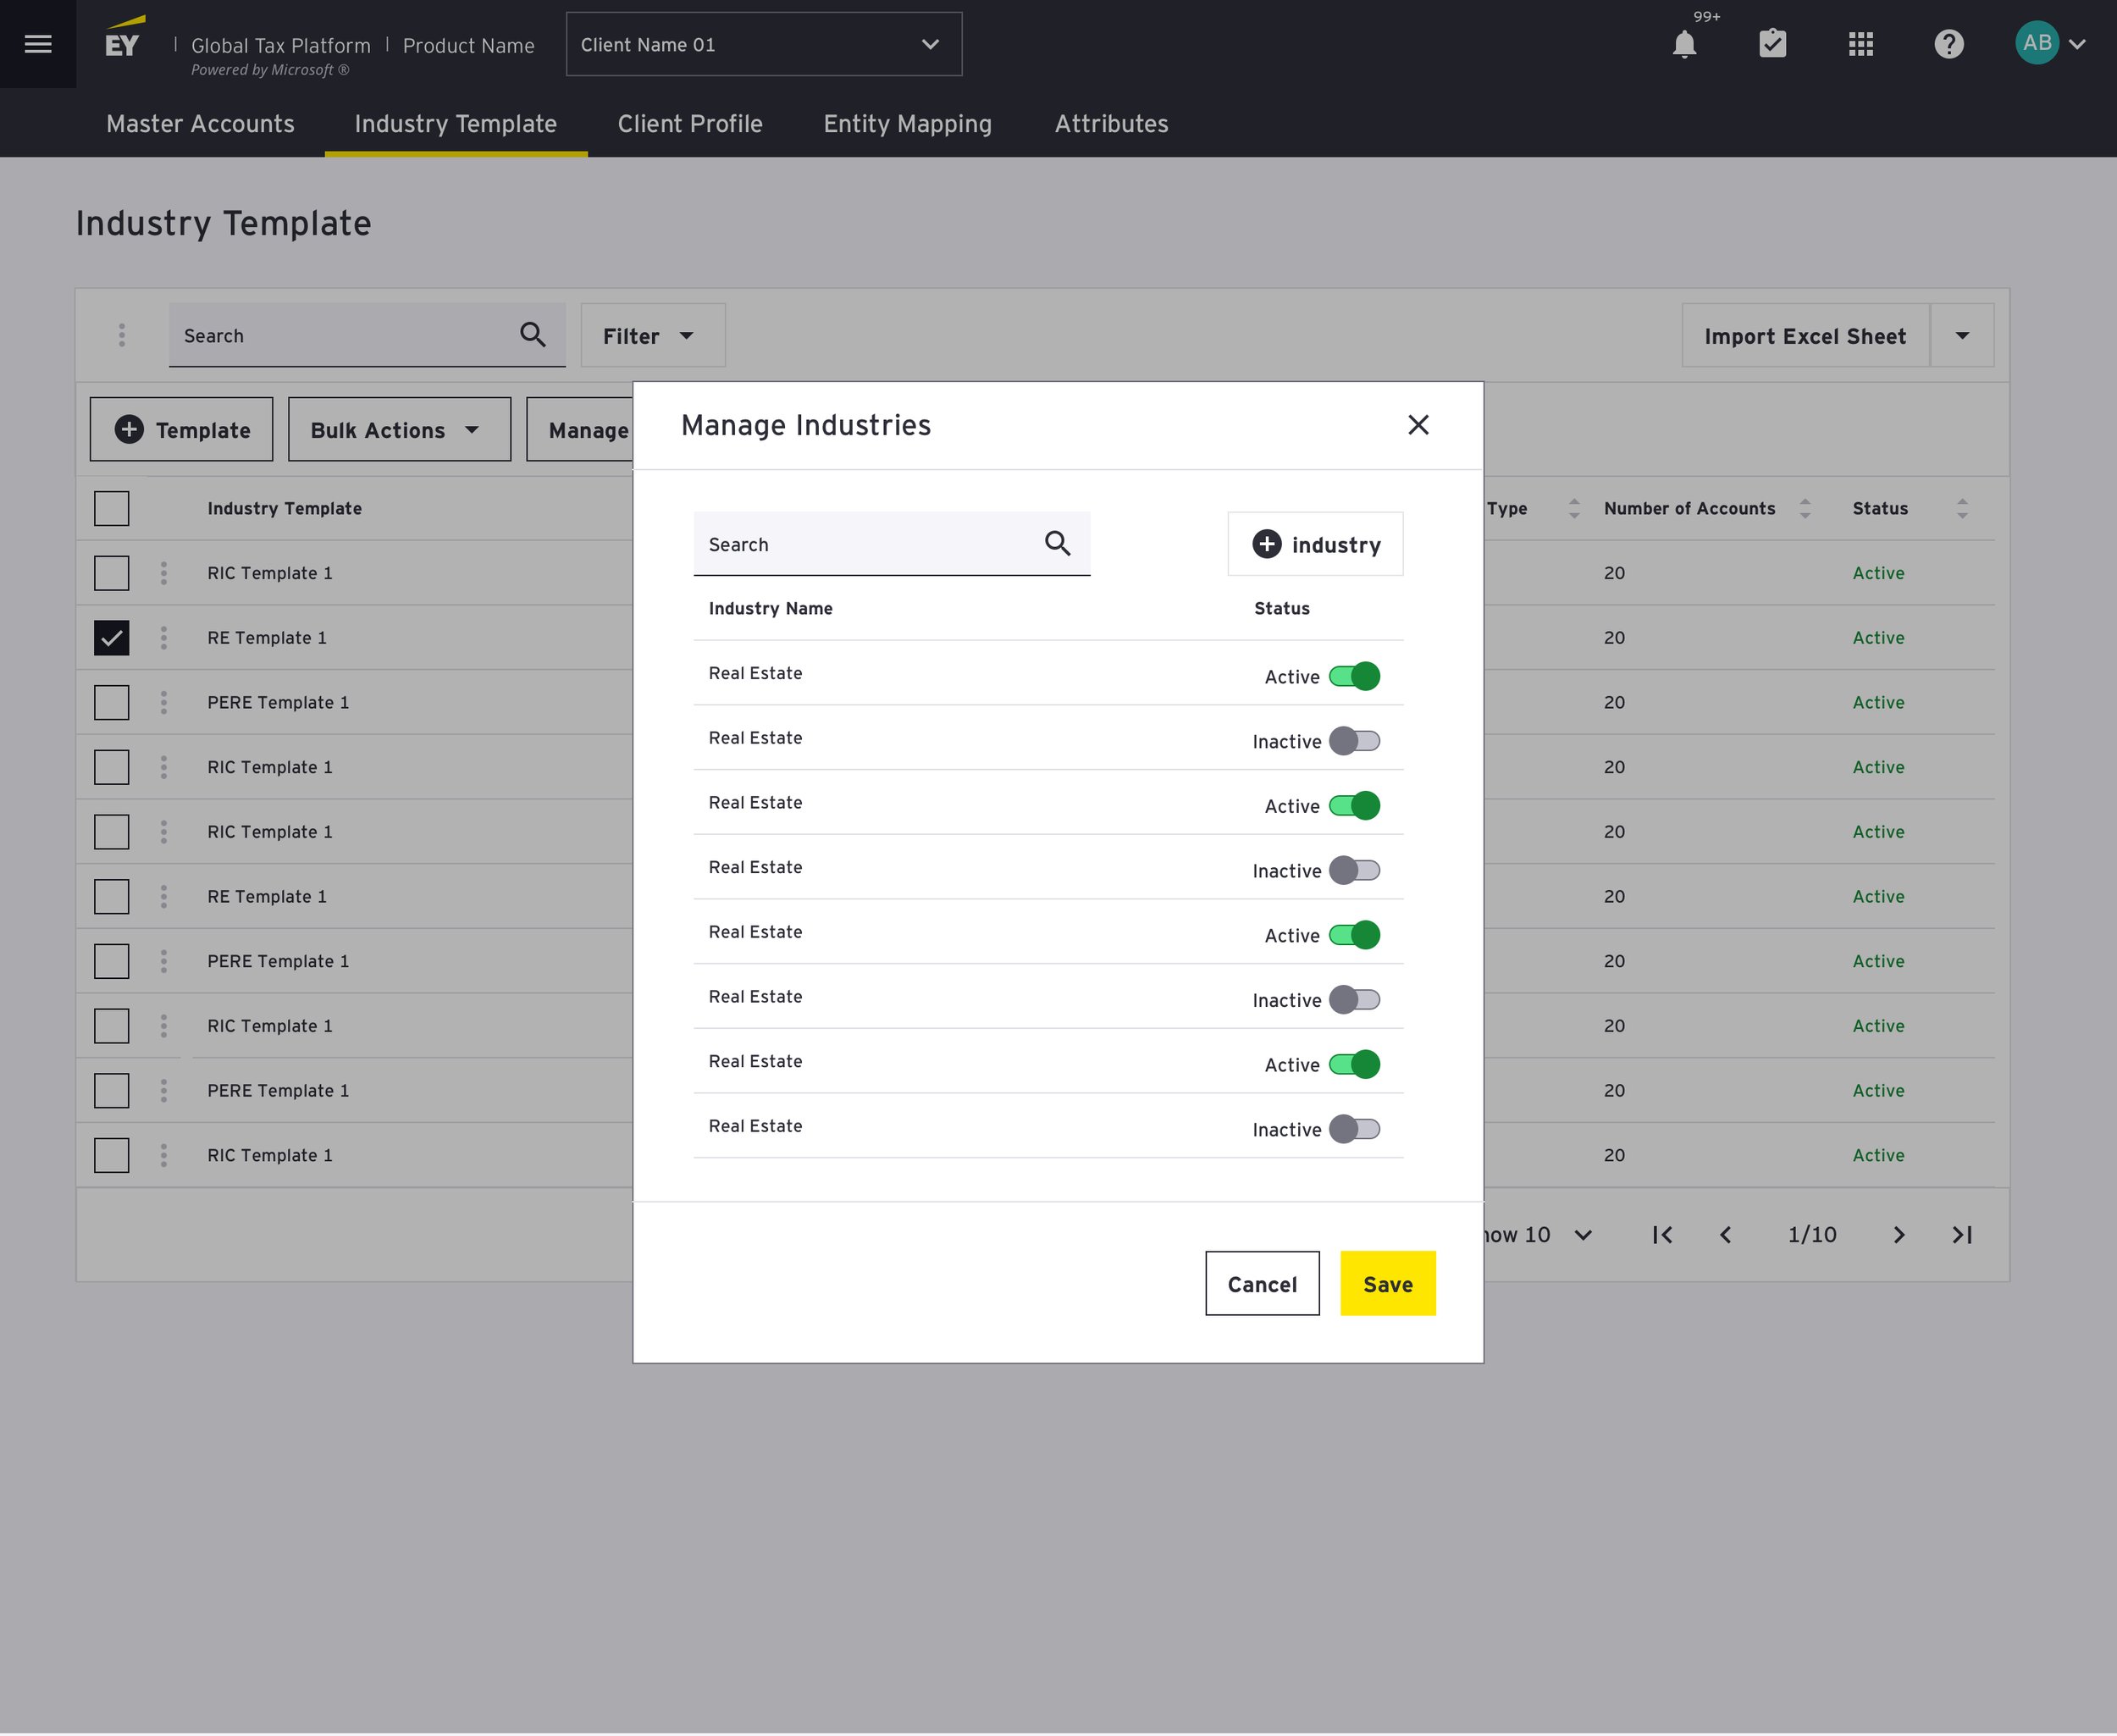
Task: Go to next page of table
Action: (1898, 1235)
